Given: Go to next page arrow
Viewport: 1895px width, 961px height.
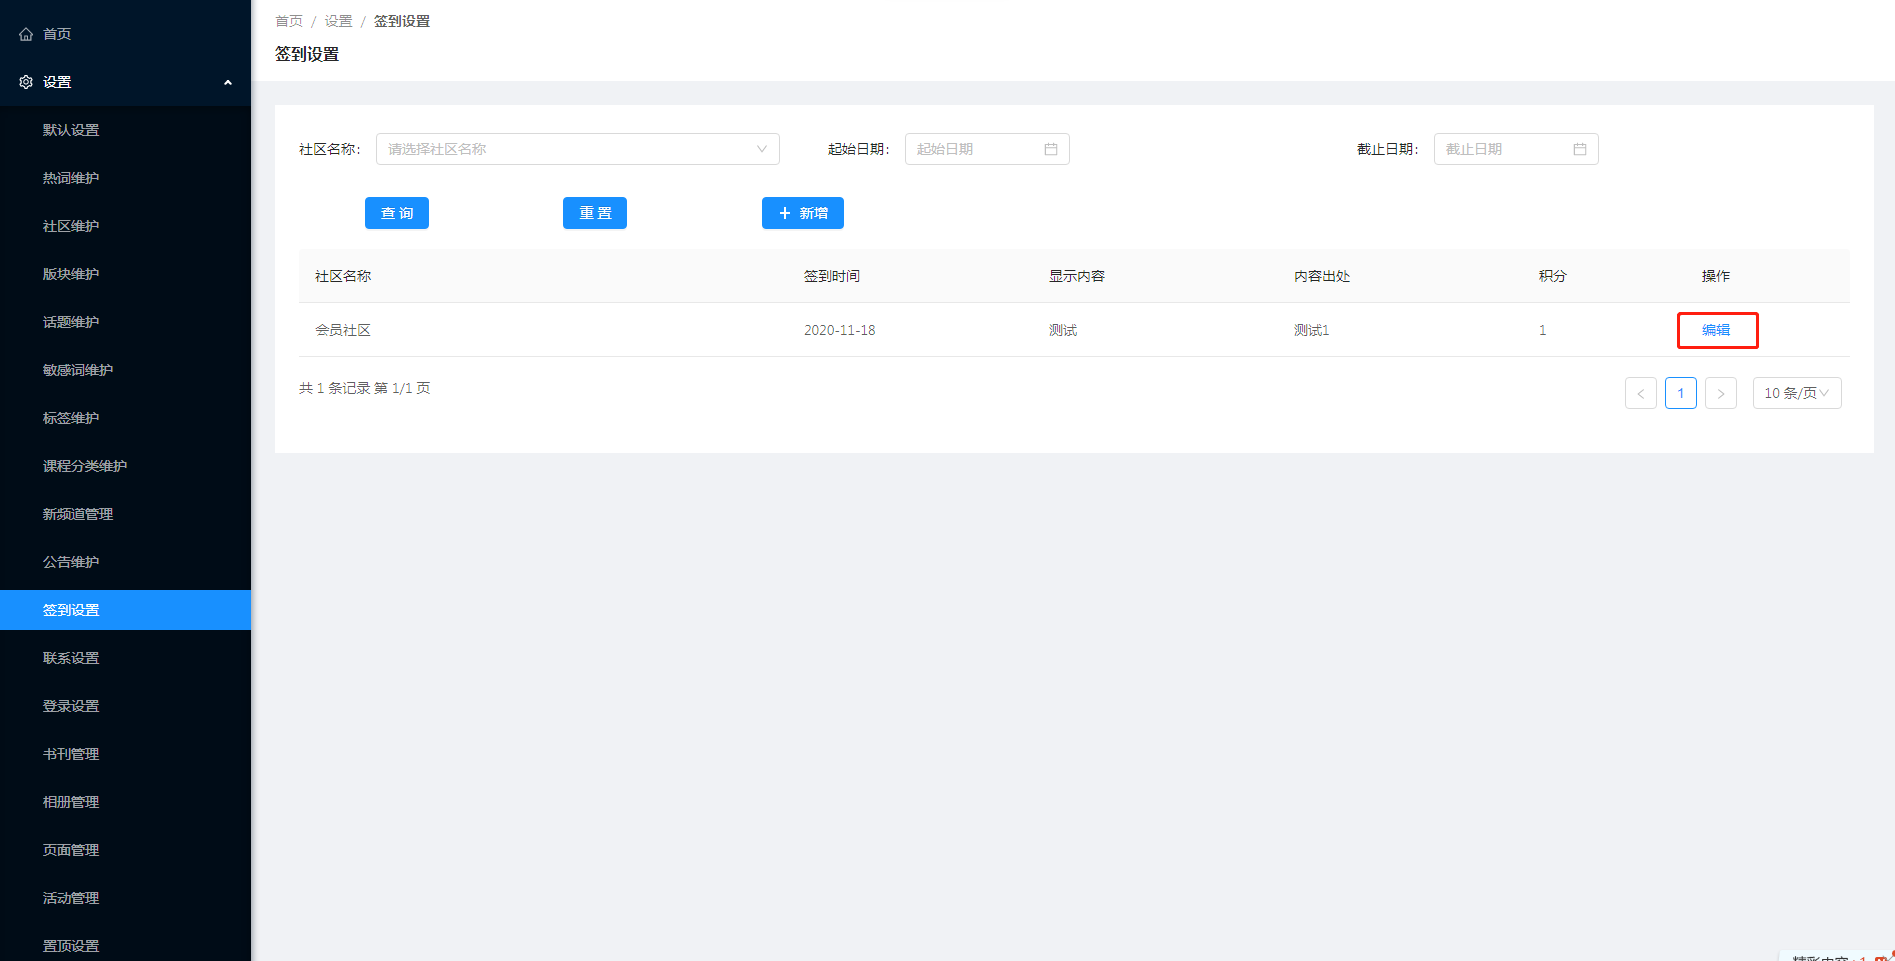Looking at the screenshot, I should (x=1721, y=393).
